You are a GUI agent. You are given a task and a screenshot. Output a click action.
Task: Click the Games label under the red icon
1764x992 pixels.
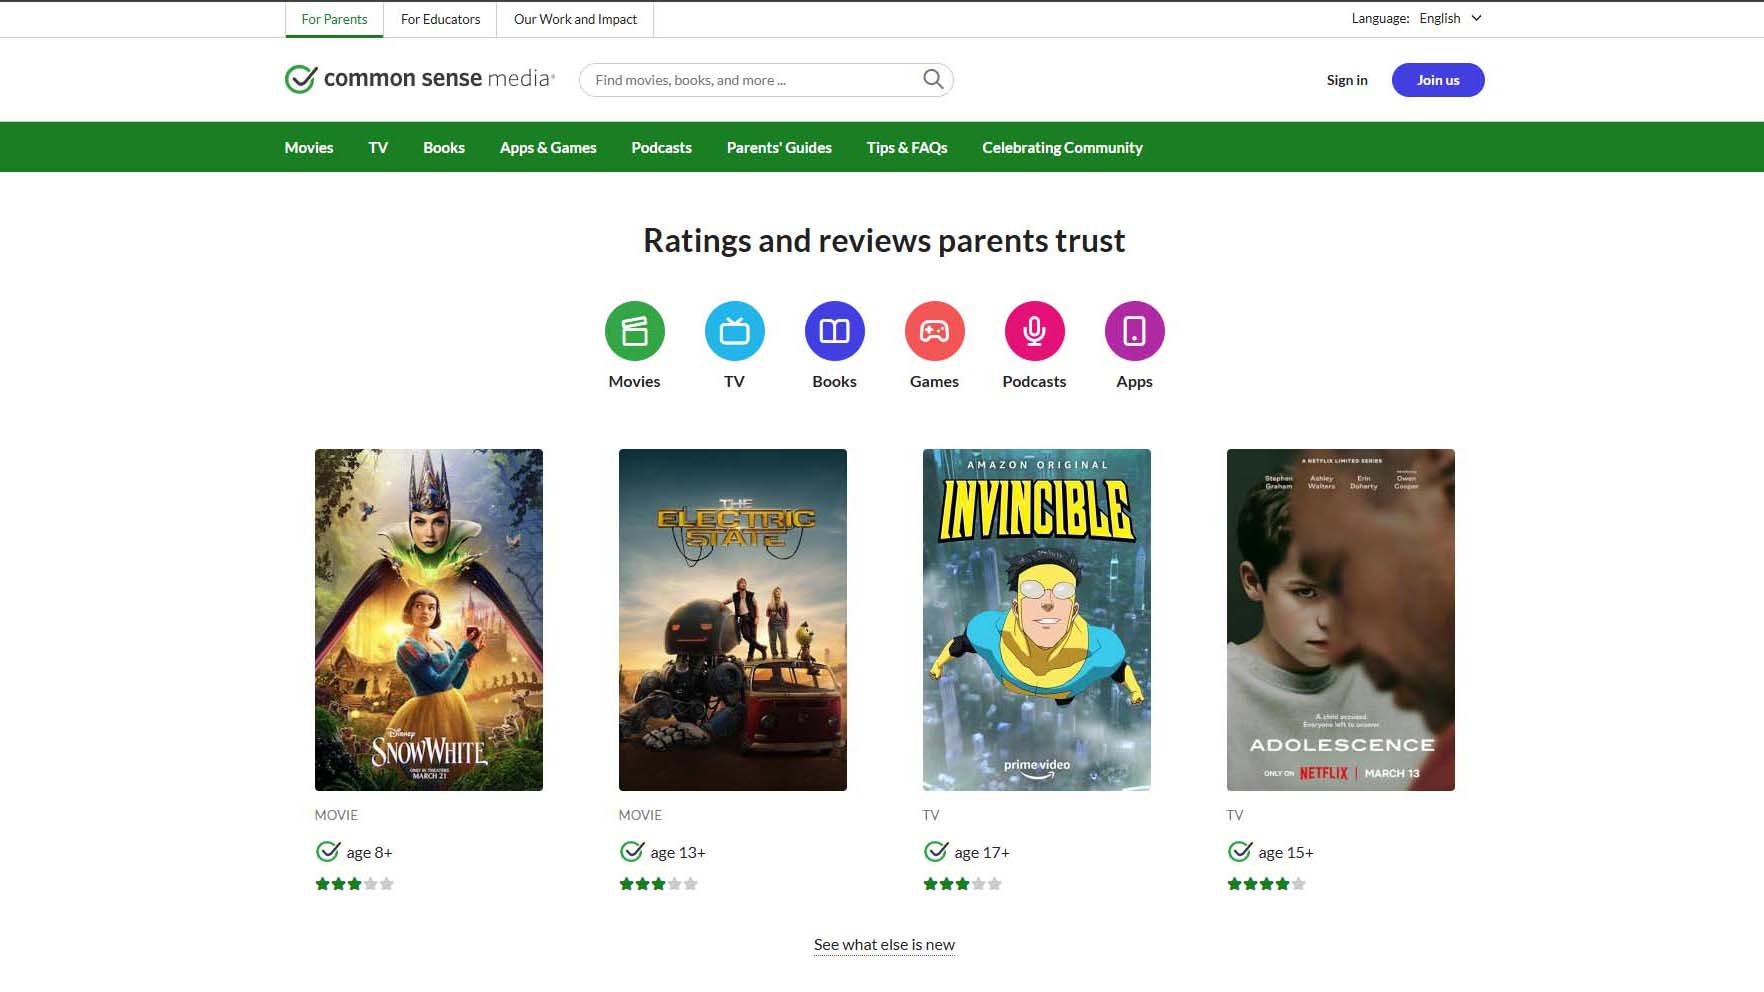pos(934,381)
